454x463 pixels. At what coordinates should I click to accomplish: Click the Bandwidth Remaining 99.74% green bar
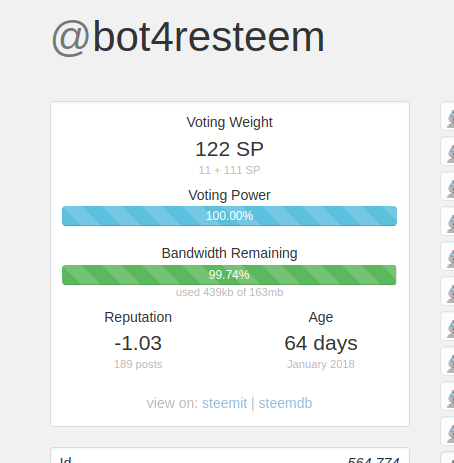tap(229, 275)
